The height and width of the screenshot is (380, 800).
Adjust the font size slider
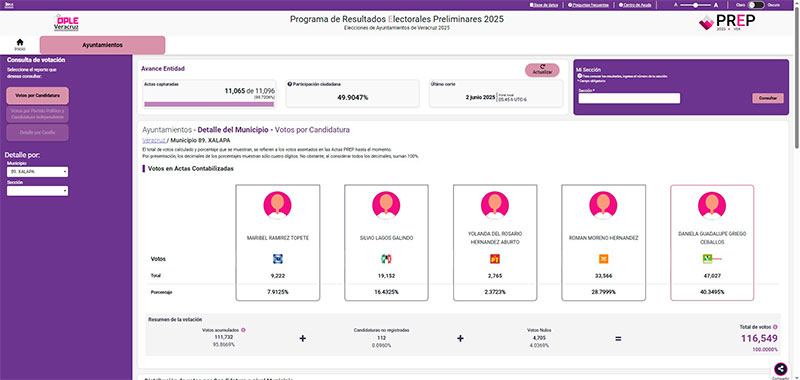[x=695, y=5]
